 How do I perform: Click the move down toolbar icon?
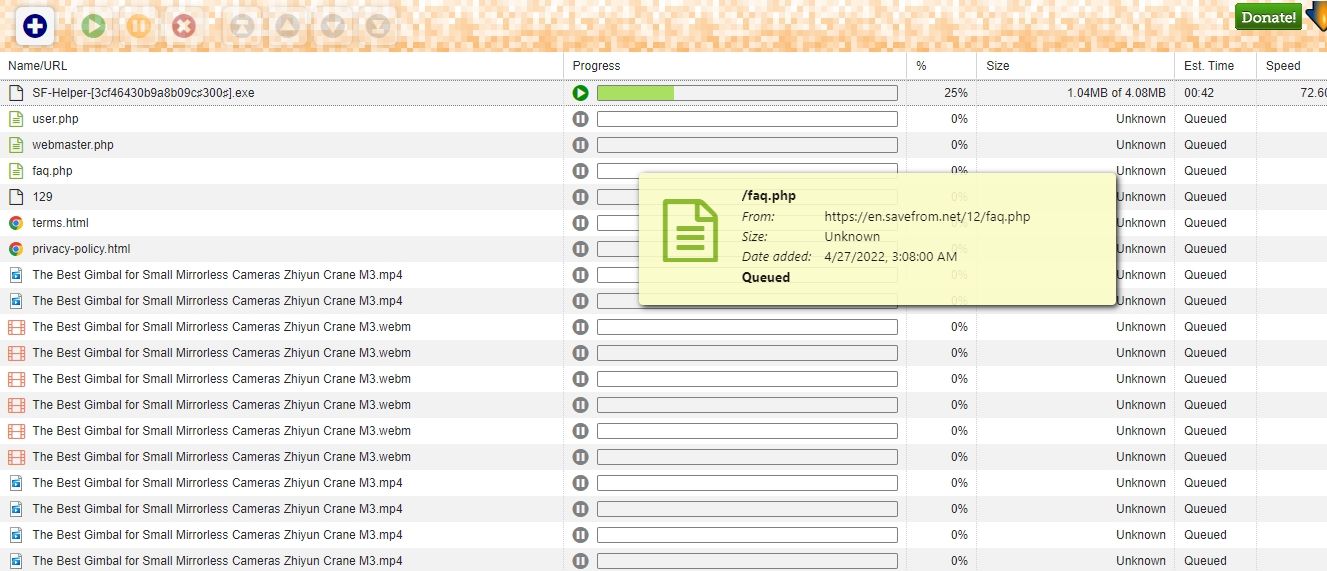[333, 26]
